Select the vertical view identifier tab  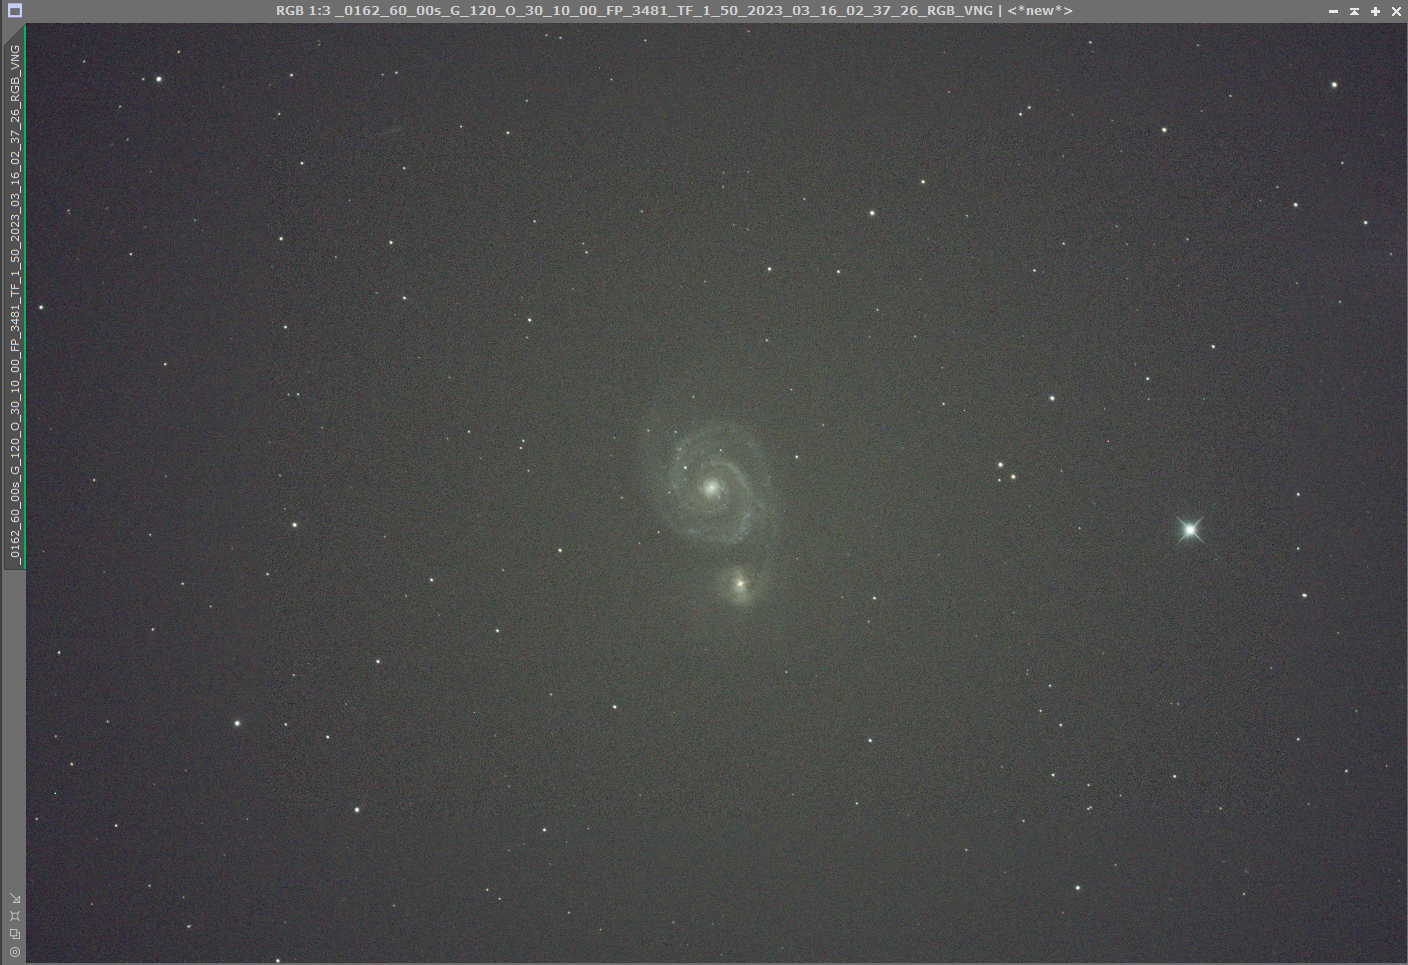coord(15,297)
